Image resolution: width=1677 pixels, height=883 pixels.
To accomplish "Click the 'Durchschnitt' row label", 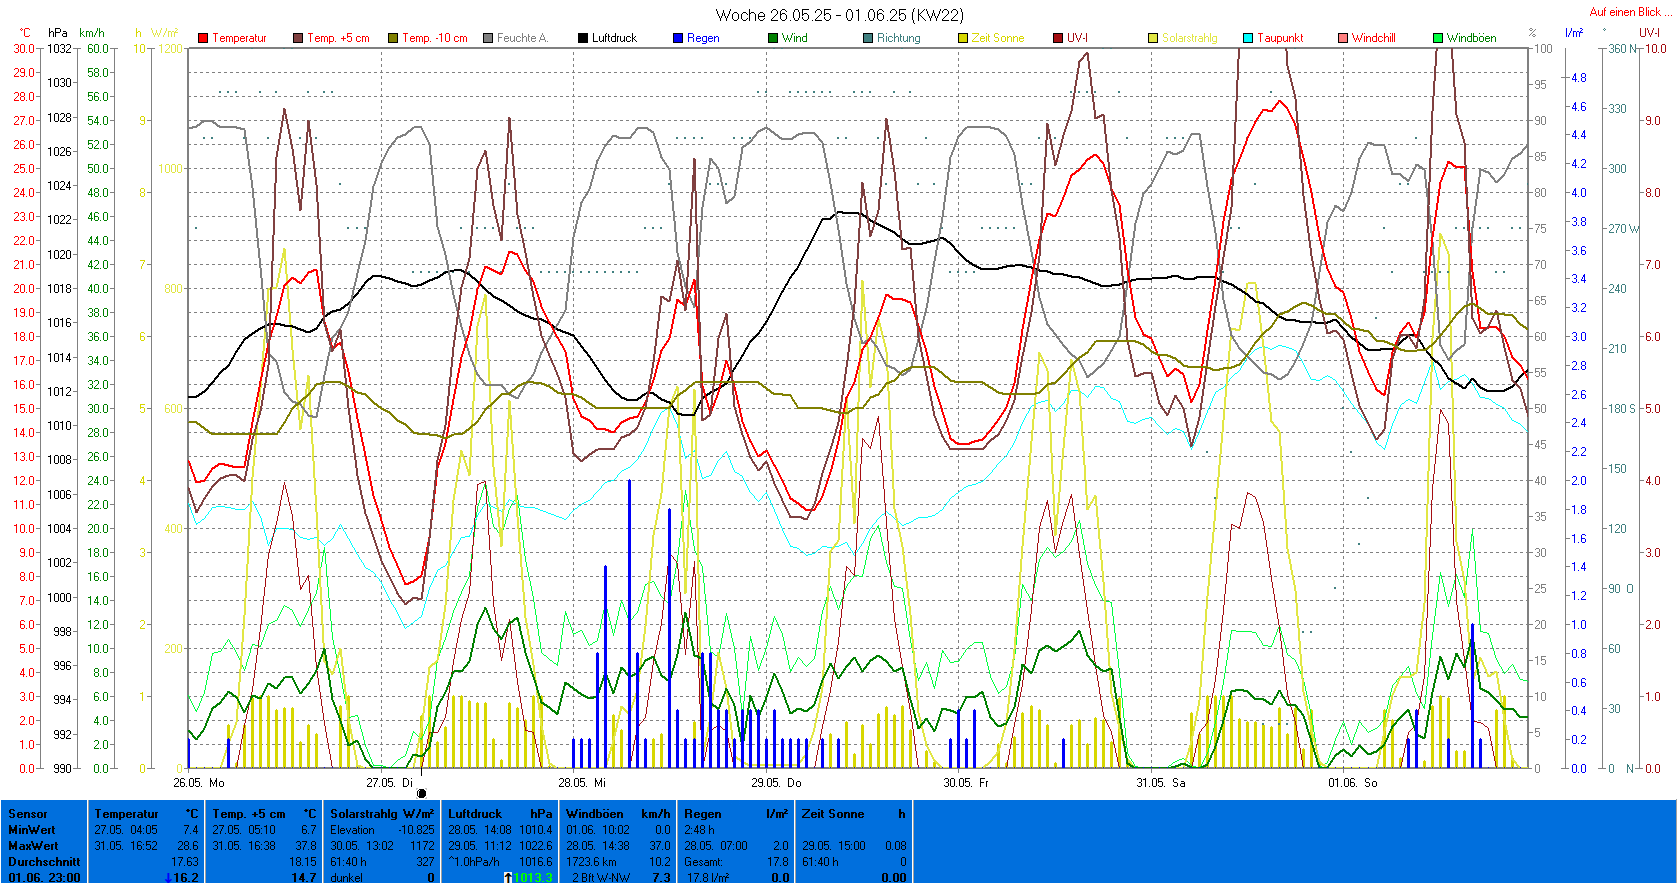I will point(44,861).
